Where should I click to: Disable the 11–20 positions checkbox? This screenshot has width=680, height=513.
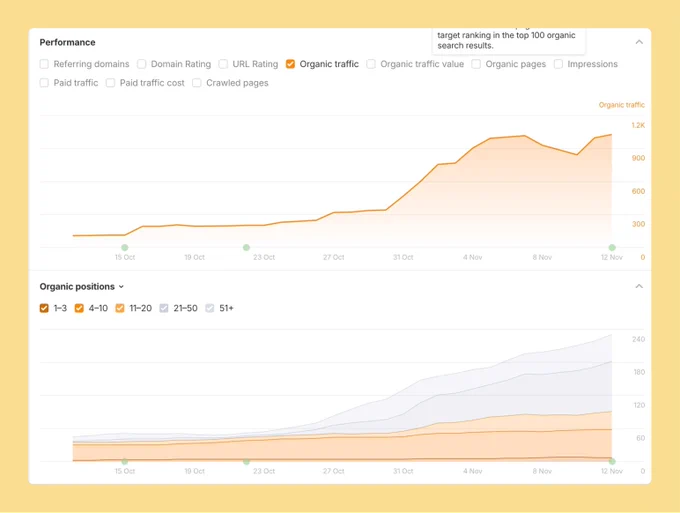click(x=120, y=308)
